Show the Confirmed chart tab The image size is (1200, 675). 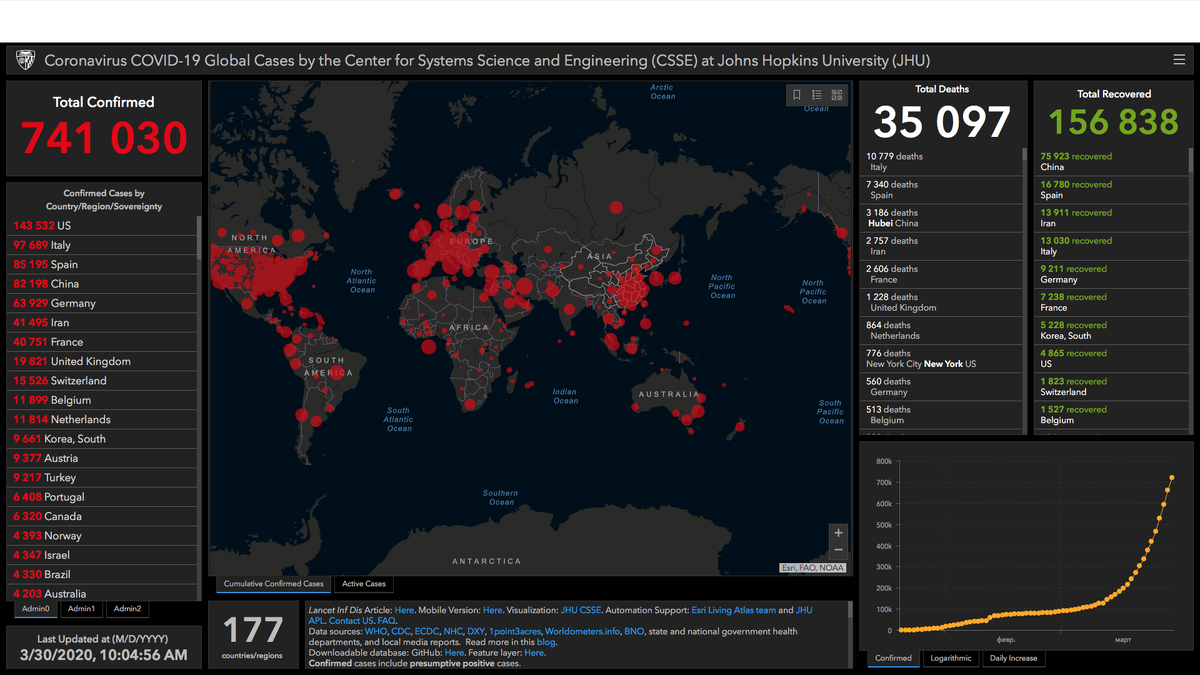pos(893,658)
